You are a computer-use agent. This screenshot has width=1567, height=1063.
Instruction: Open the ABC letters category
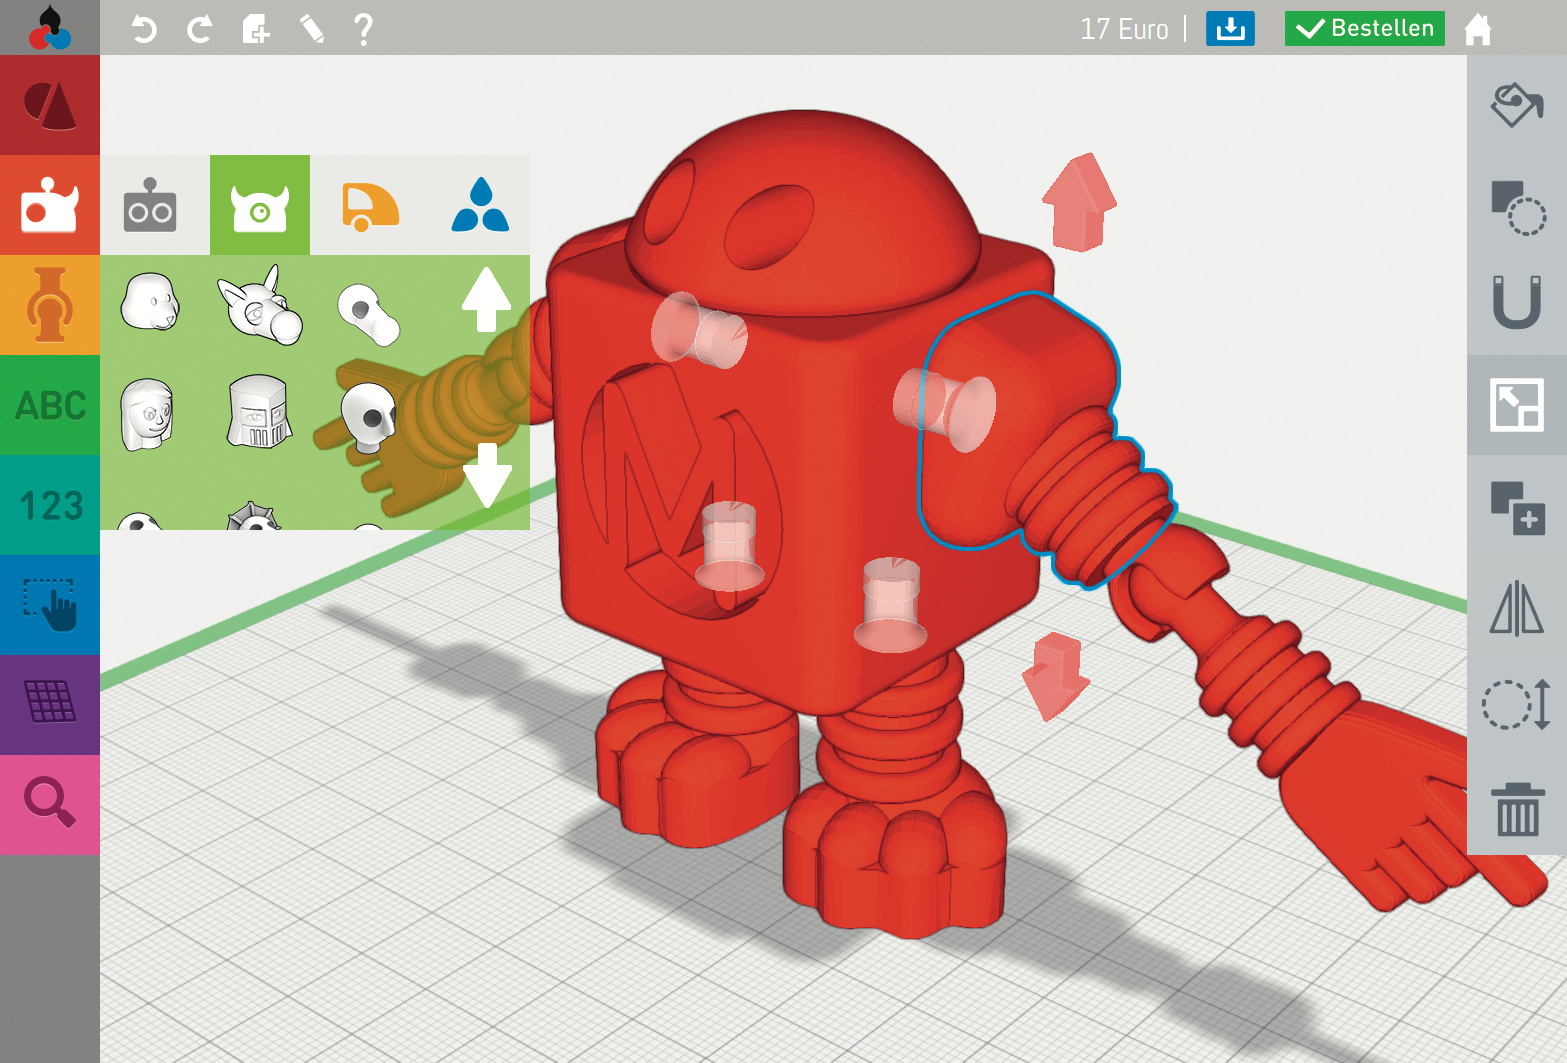point(50,405)
